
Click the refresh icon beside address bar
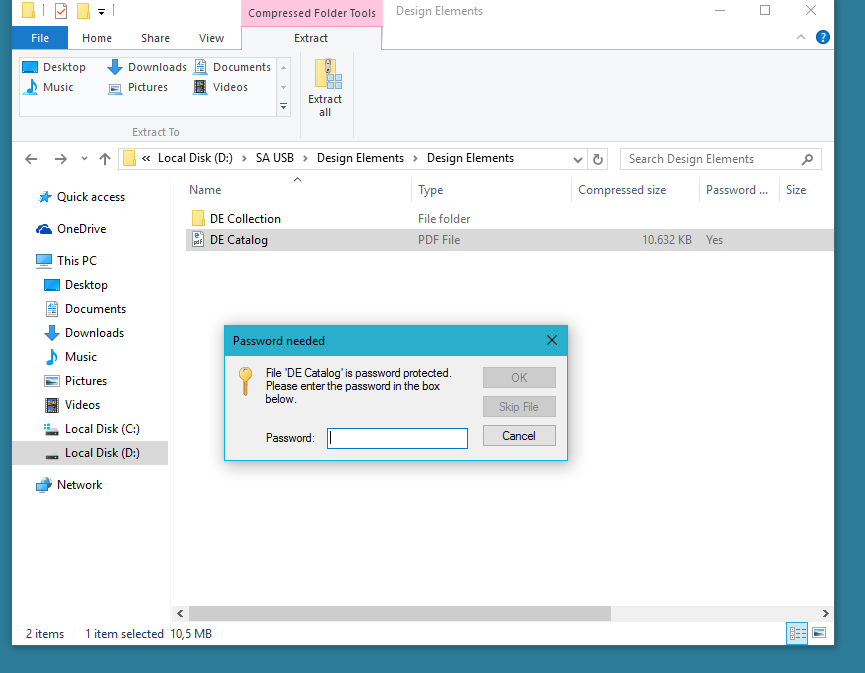[x=597, y=159]
